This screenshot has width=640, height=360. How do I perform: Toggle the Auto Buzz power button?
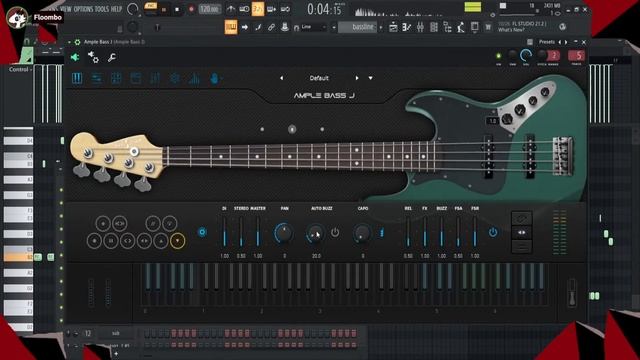click(335, 232)
